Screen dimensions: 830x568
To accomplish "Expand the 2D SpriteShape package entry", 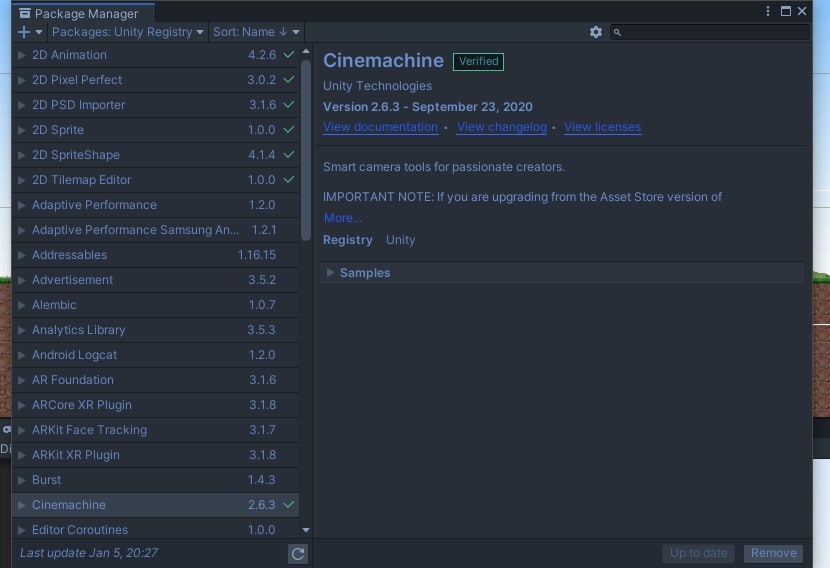I will pos(22,155).
